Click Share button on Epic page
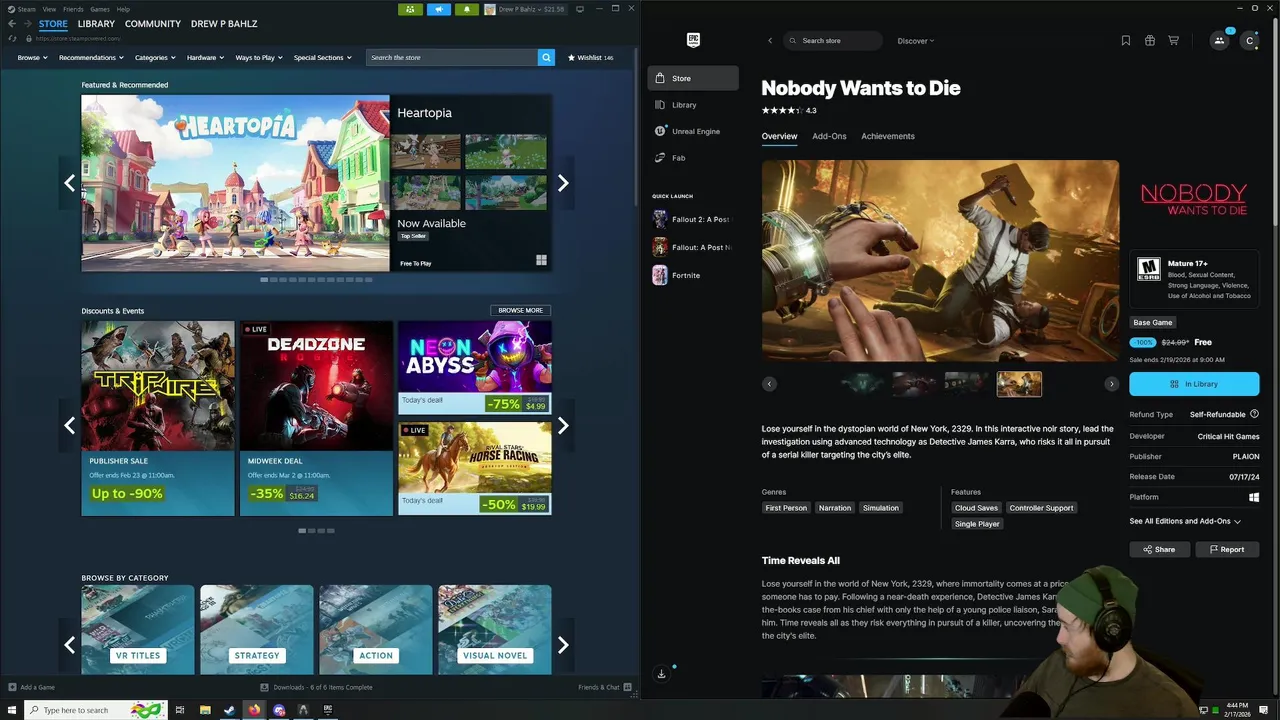 [x=1160, y=549]
